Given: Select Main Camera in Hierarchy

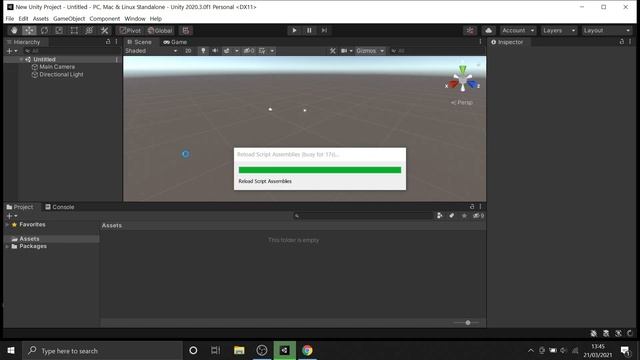Looking at the screenshot, I should (x=57, y=67).
